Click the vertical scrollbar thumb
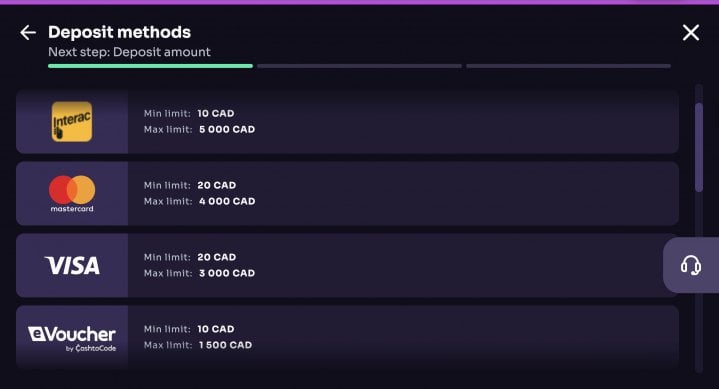This screenshot has width=719, height=389. tap(699, 147)
